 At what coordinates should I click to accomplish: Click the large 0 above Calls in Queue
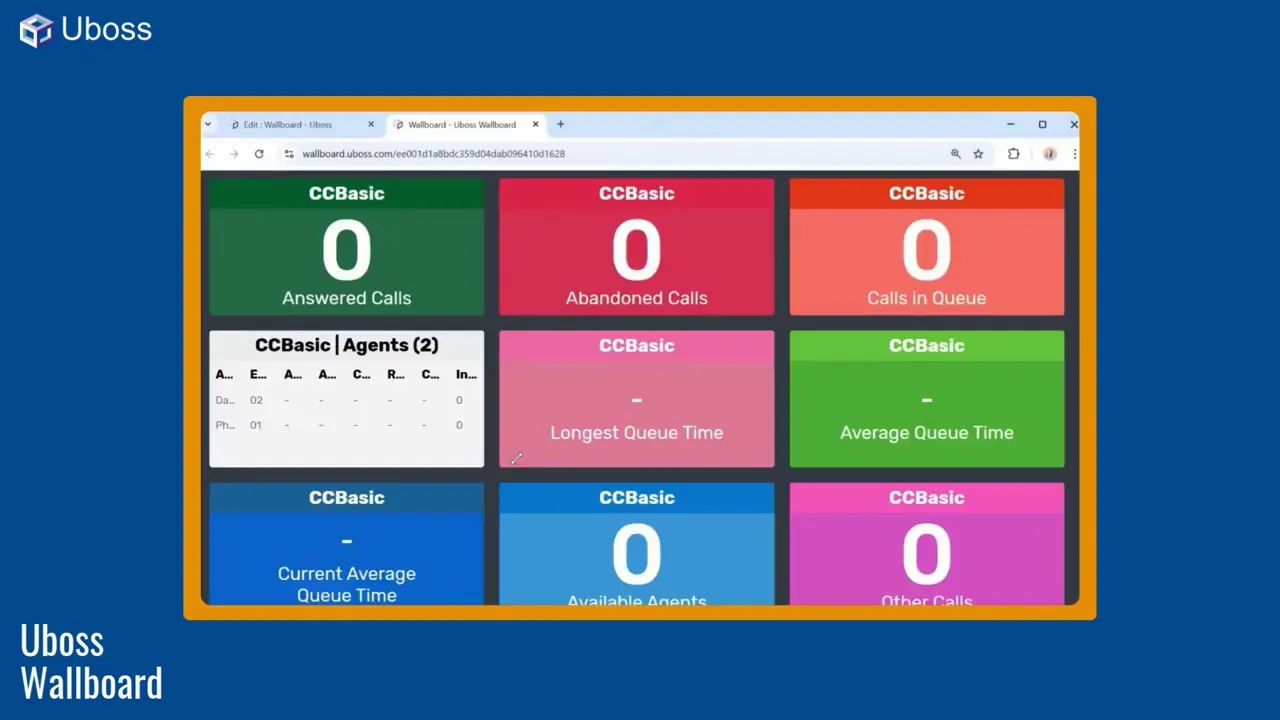coord(926,250)
